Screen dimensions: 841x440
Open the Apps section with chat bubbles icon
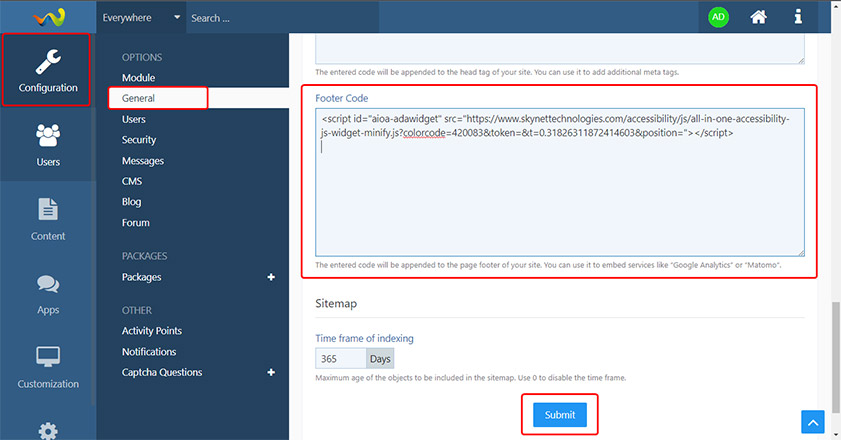48,294
